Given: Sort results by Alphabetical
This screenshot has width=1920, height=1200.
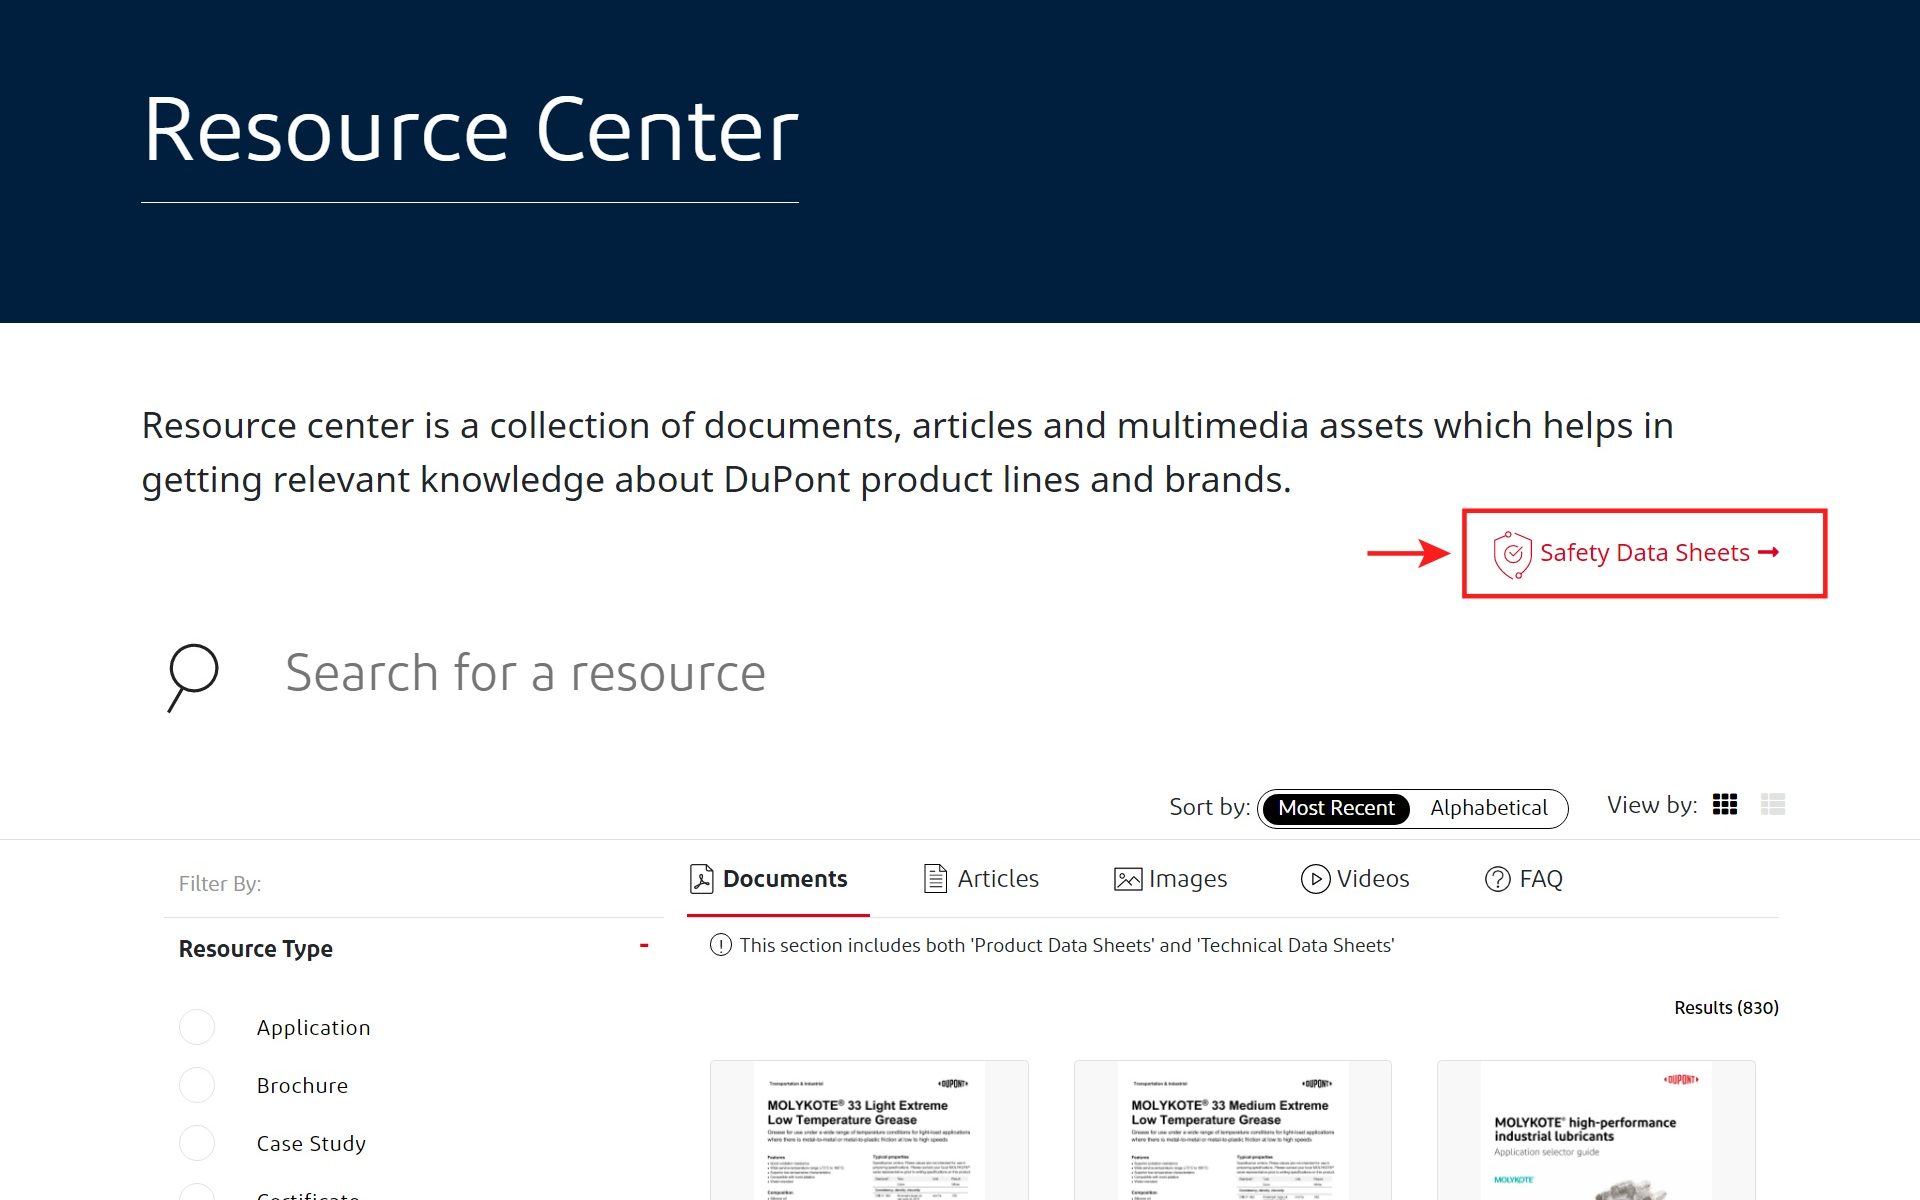Looking at the screenshot, I should click(1488, 808).
